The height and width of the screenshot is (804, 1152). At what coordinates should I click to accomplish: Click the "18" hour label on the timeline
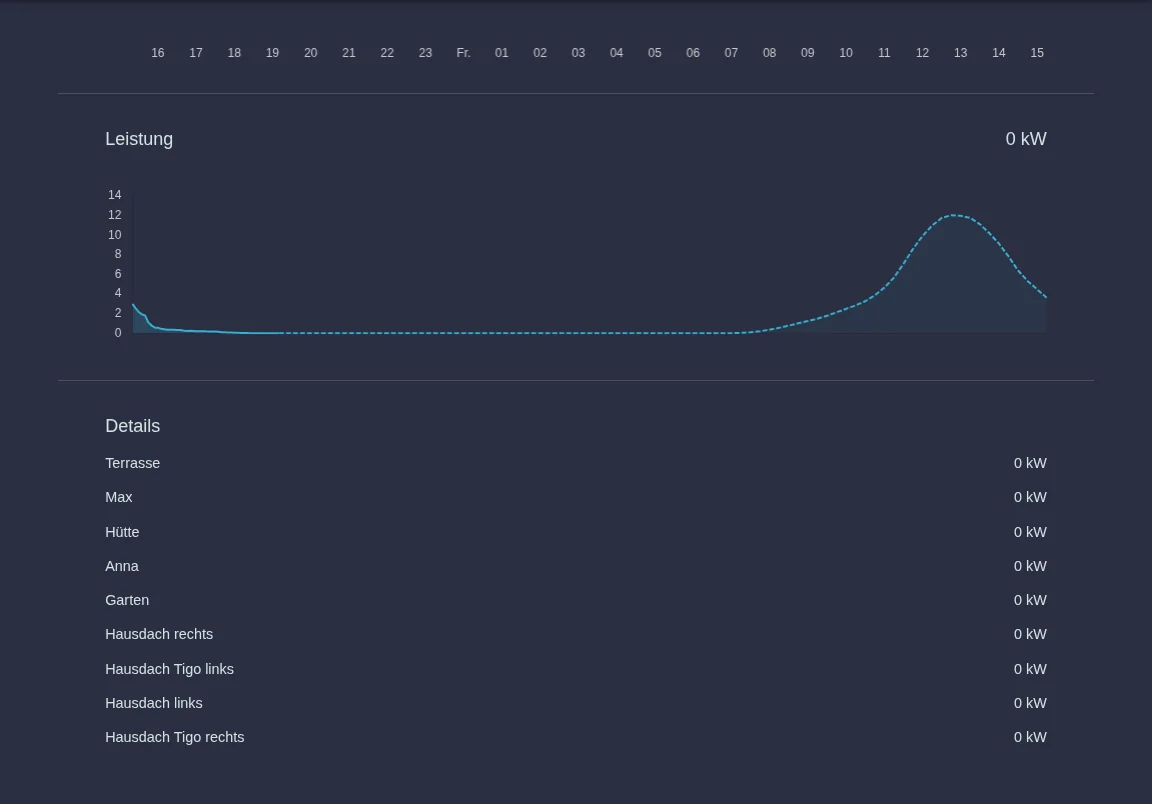[x=234, y=53]
